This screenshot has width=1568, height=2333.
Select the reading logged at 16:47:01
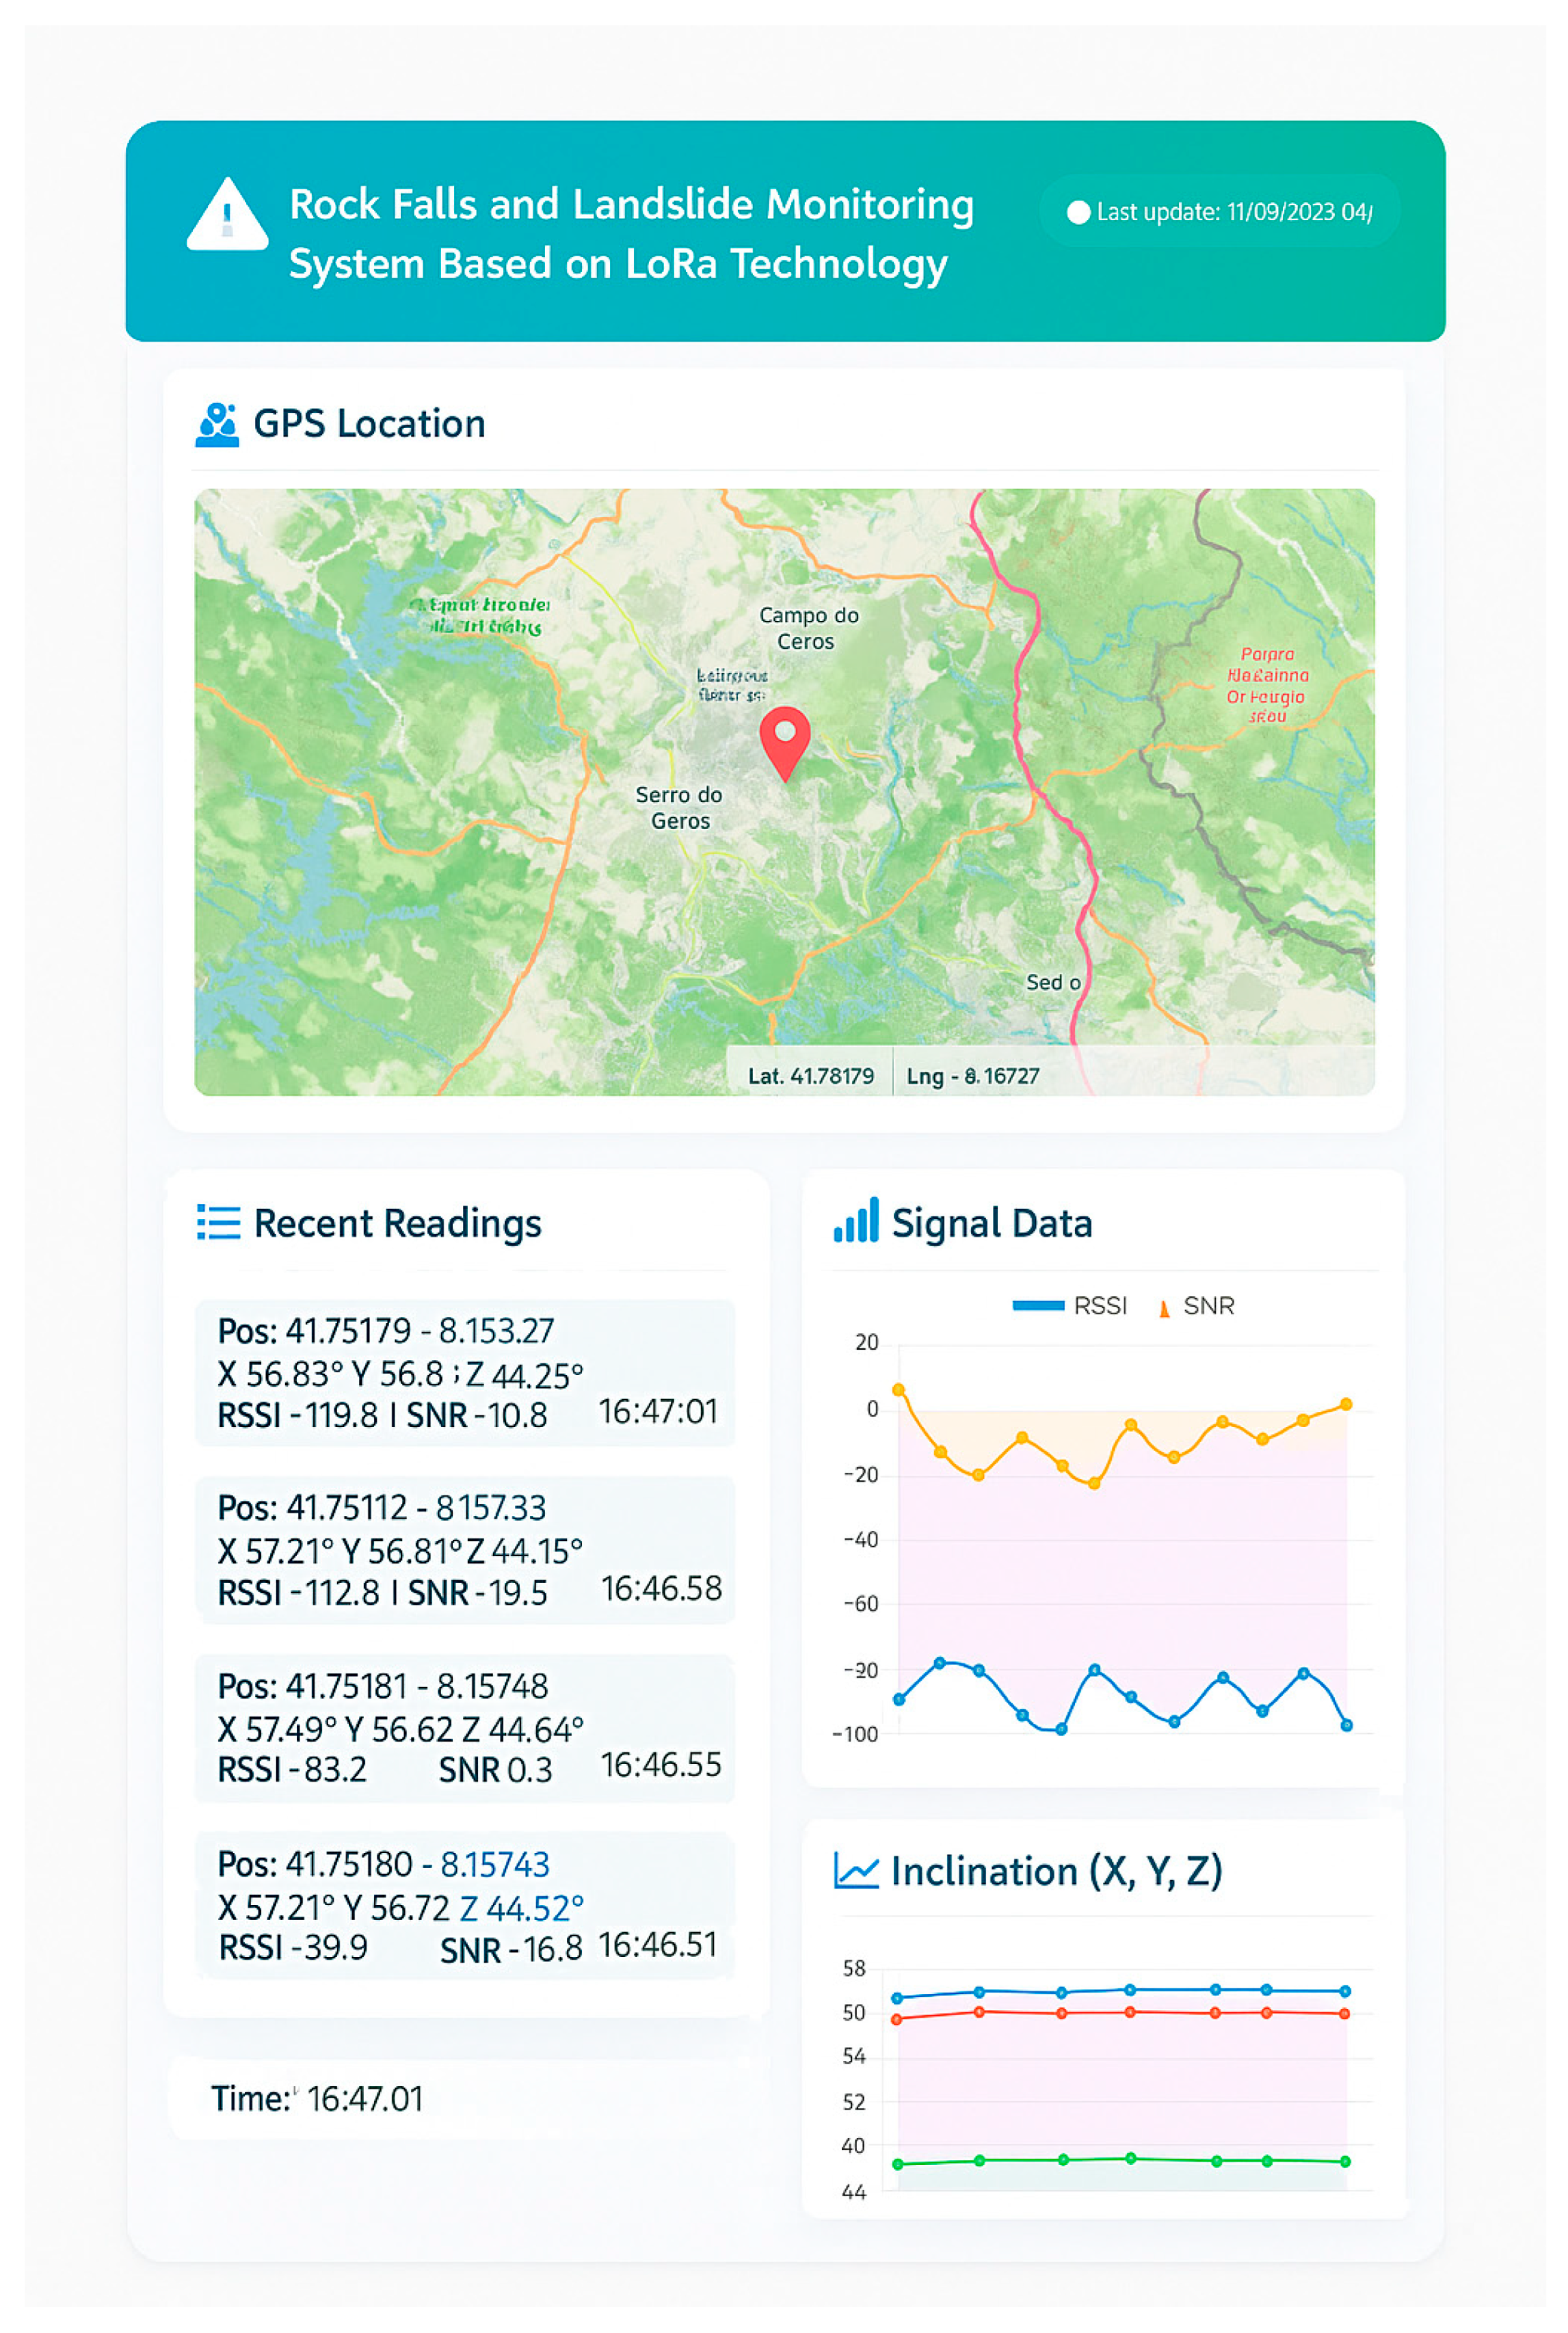465,1373
